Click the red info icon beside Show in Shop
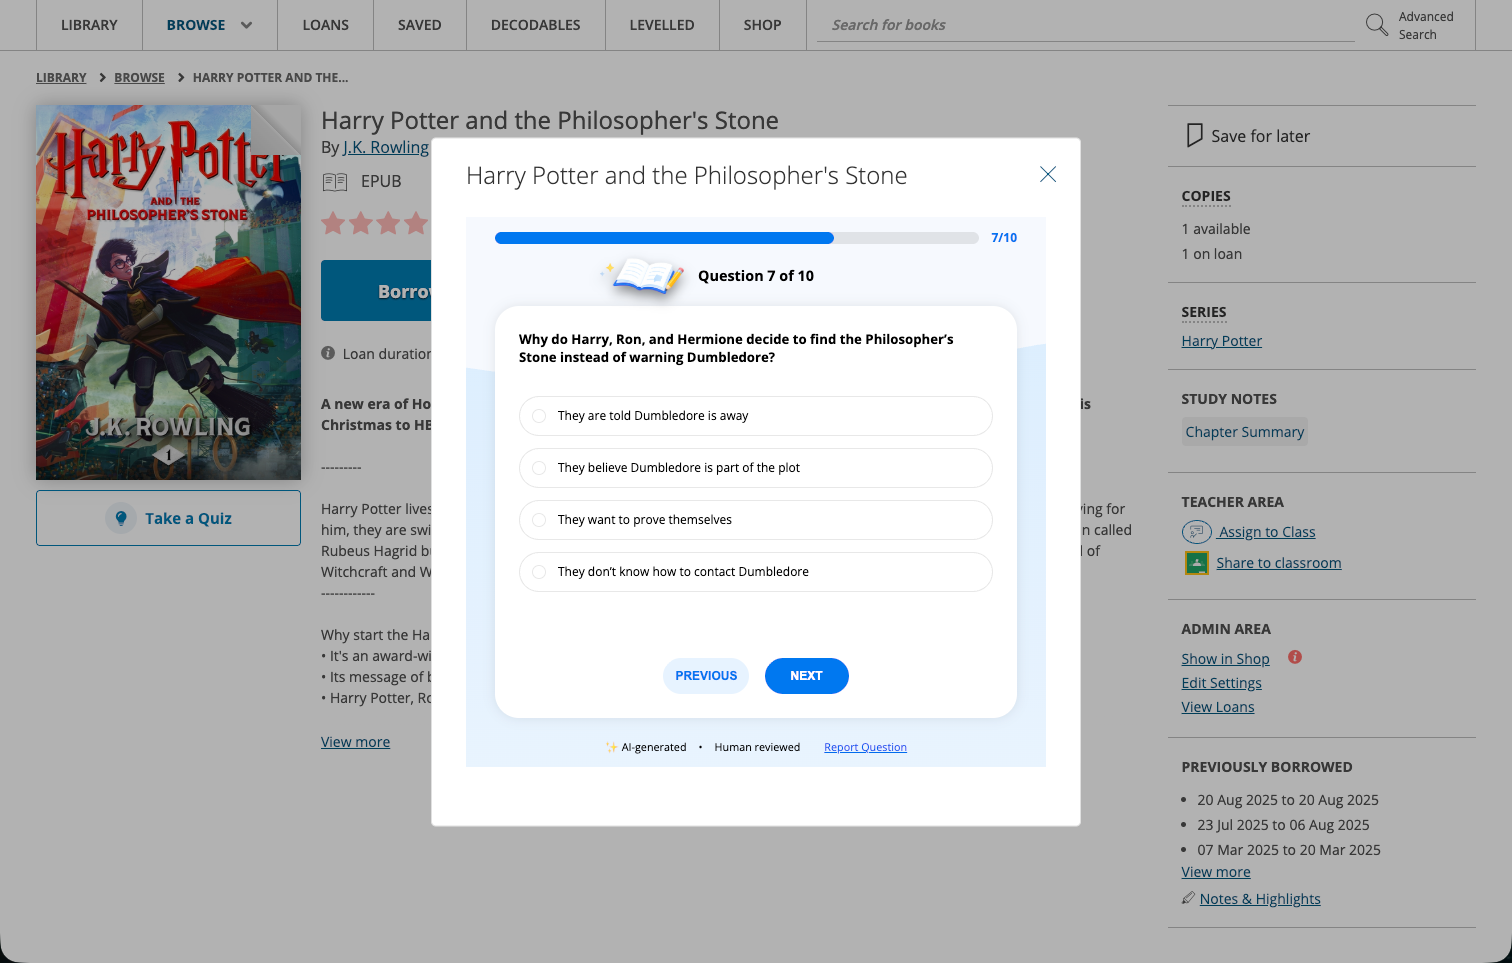The image size is (1512, 963). point(1295,657)
